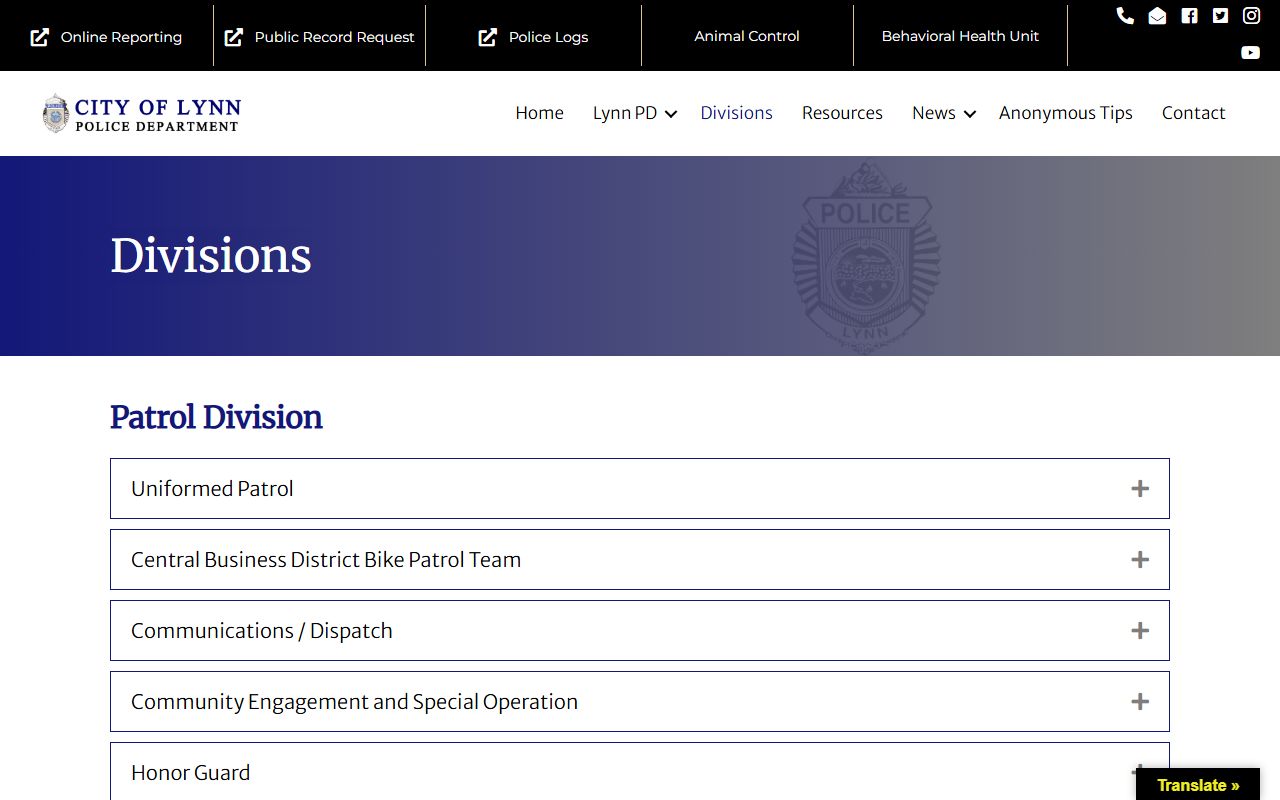Open the Animal Control link
1280x800 pixels.
(747, 36)
